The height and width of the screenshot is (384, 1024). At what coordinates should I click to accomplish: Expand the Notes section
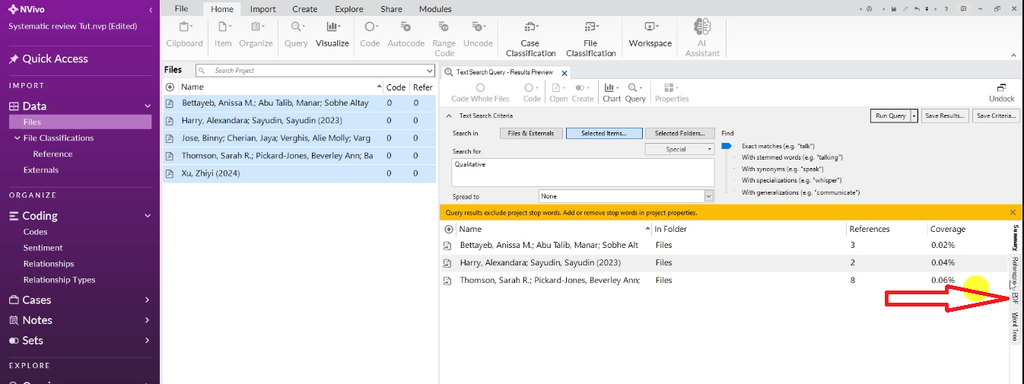tap(148, 321)
